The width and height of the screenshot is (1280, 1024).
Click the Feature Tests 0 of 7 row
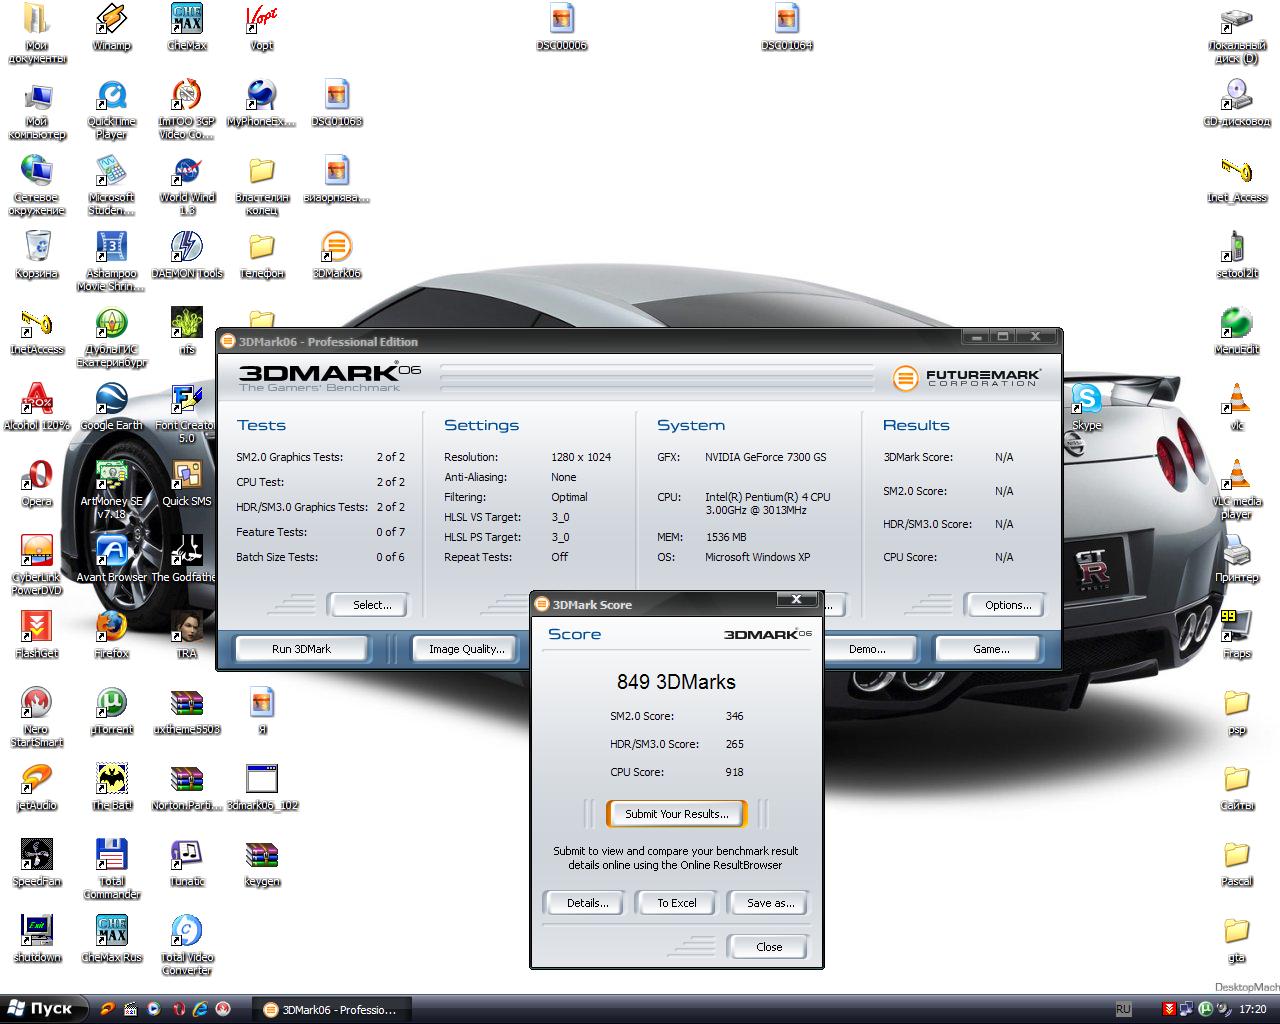coord(320,532)
